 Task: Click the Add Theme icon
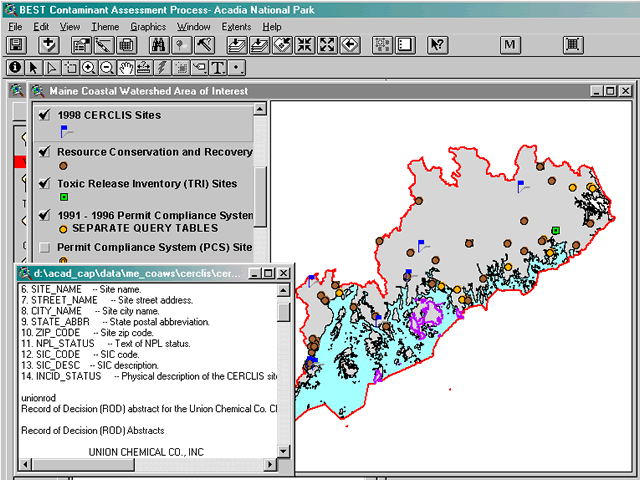(x=49, y=45)
